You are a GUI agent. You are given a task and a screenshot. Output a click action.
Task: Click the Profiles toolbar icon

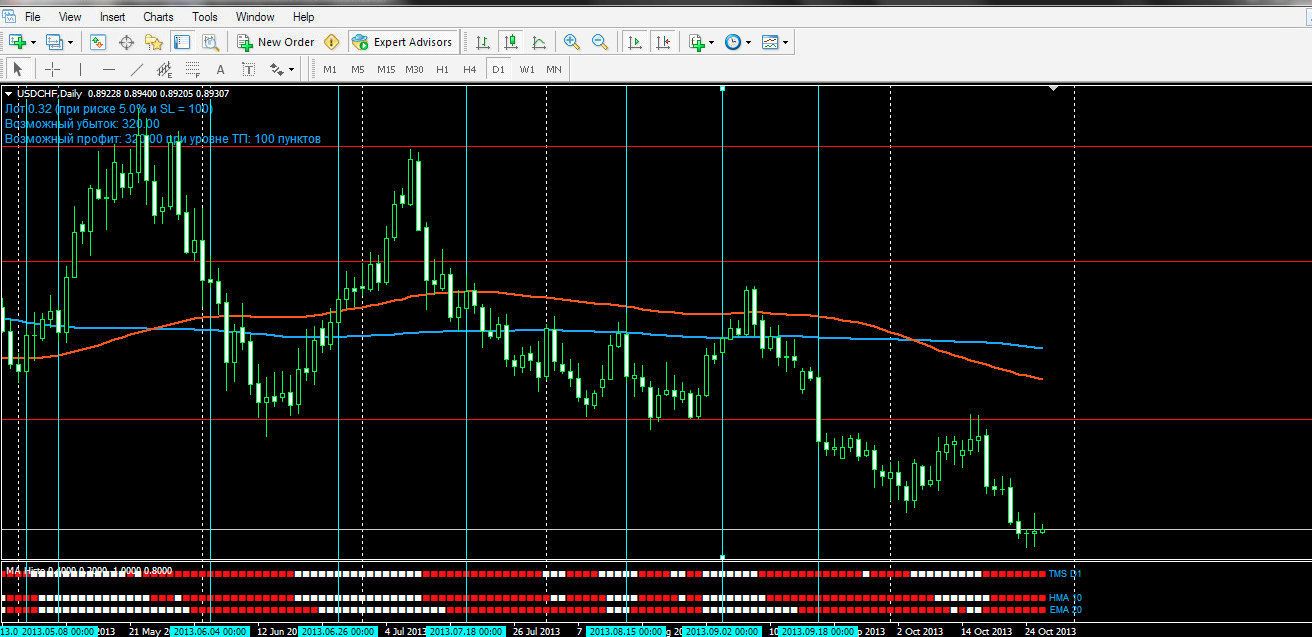click(54, 42)
